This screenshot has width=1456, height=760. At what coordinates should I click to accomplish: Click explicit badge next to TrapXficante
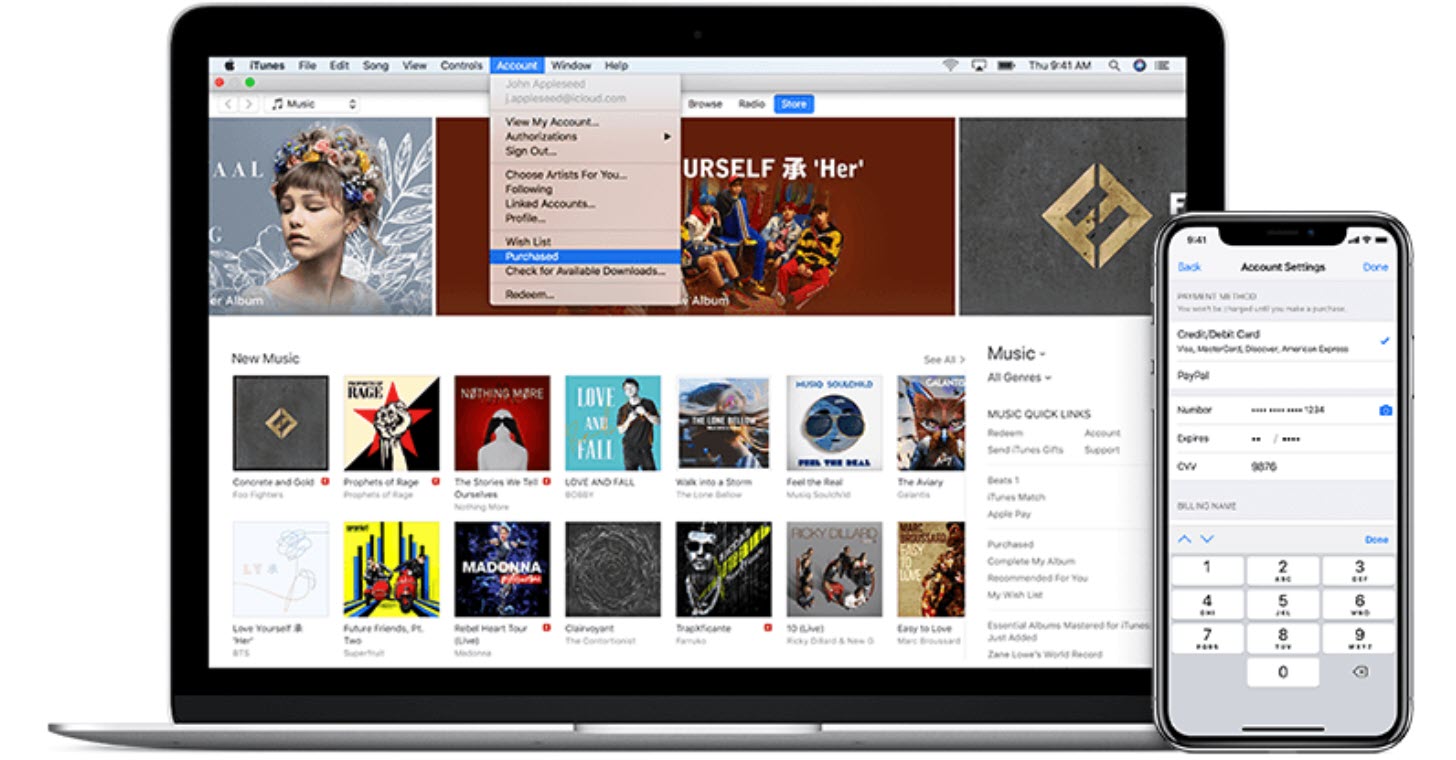tap(767, 628)
